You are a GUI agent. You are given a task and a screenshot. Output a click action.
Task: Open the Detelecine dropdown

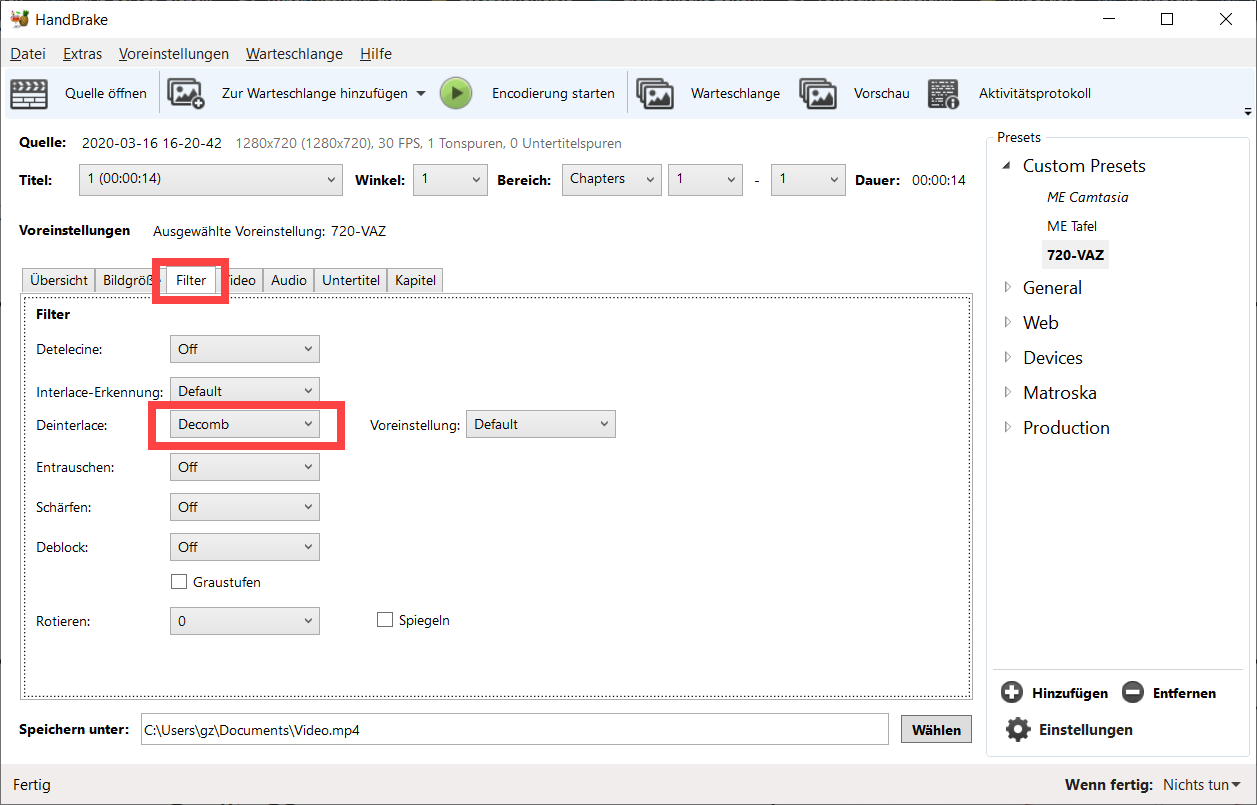[x=245, y=349]
